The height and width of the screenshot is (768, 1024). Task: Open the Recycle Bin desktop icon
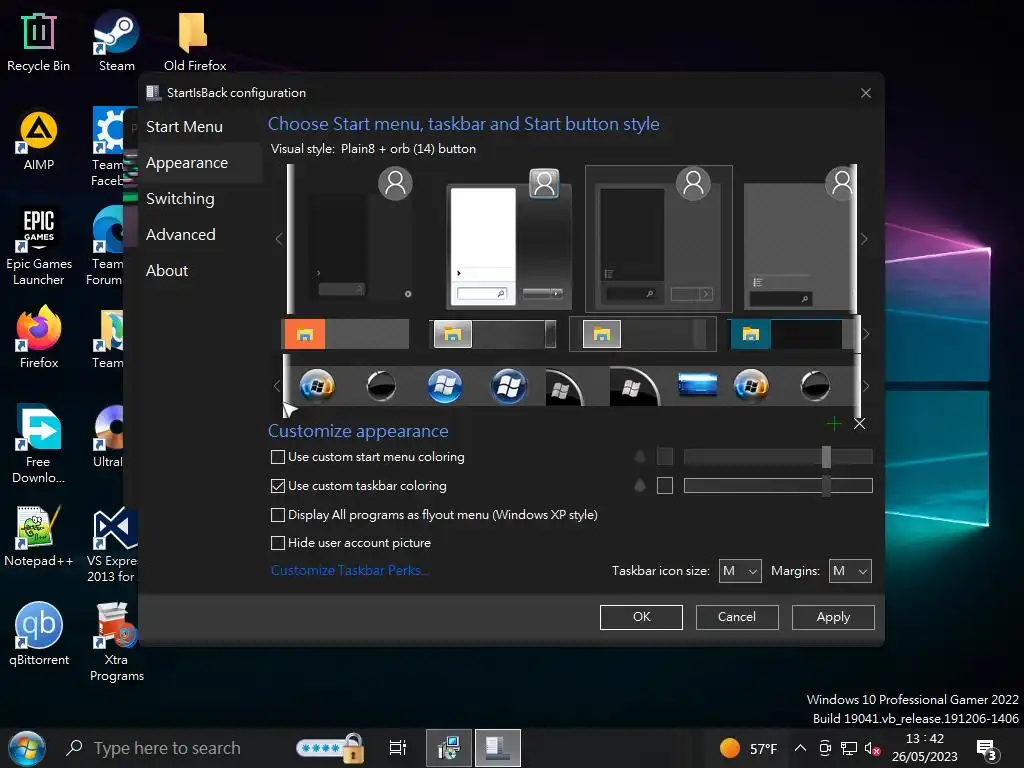(x=38, y=42)
